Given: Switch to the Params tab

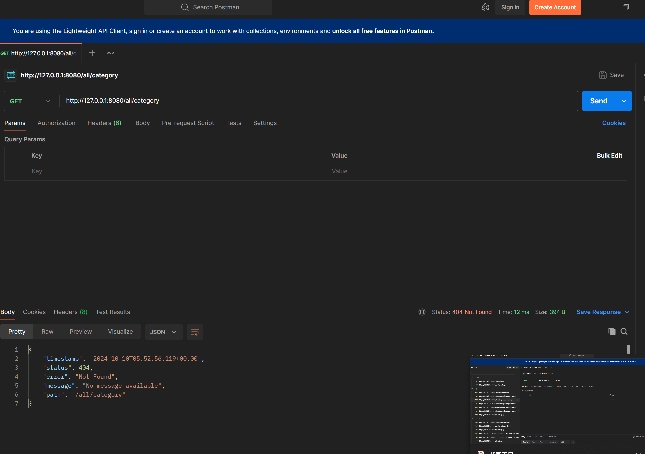Looking at the screenshot, I should coord(15,123).
